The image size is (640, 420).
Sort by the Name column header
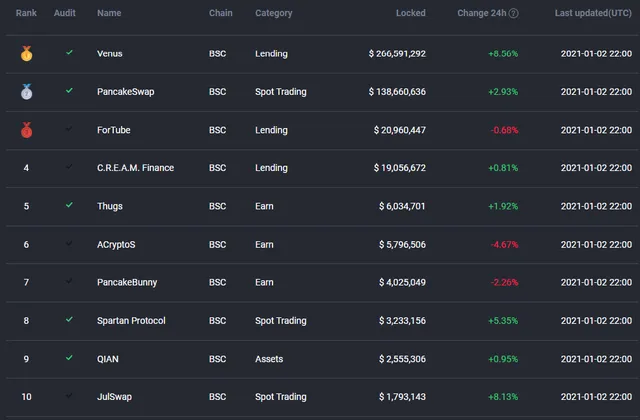point(109,13)
